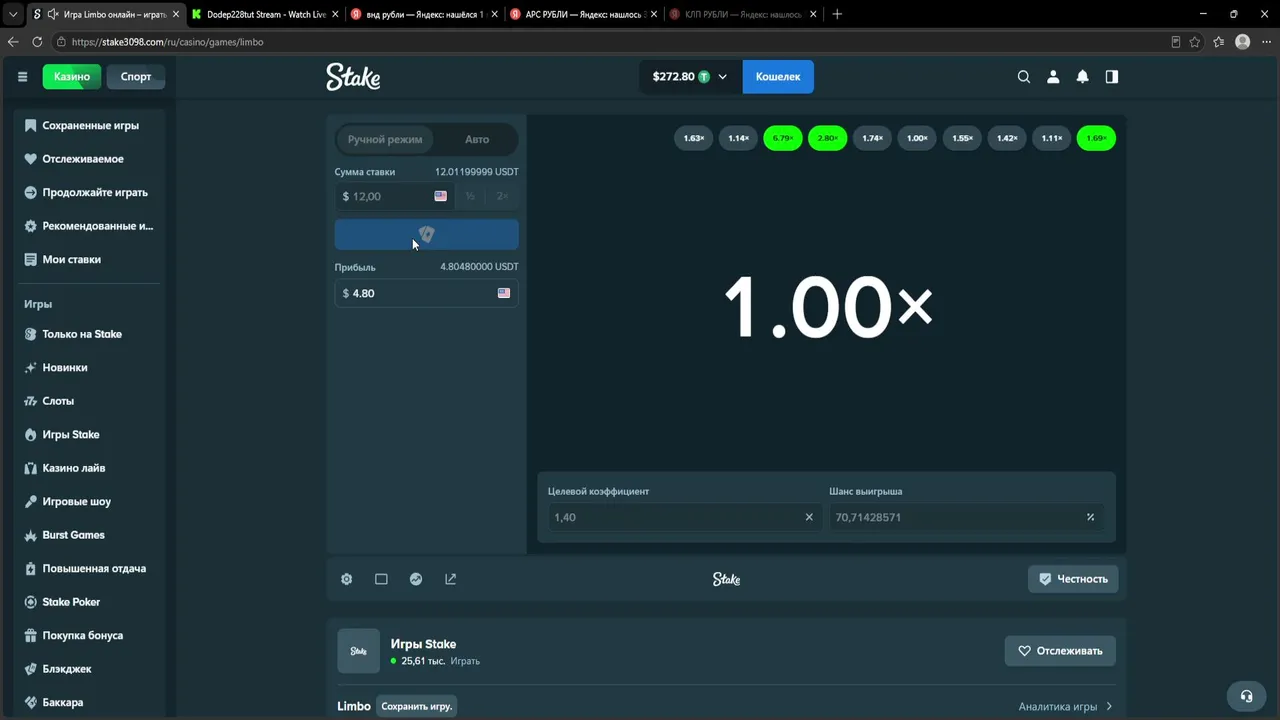Image resolution: width=1280 pixels, height=720 pixels.
Task: Click the Кошелек wallet button
Action: click(x=778, y=77)
